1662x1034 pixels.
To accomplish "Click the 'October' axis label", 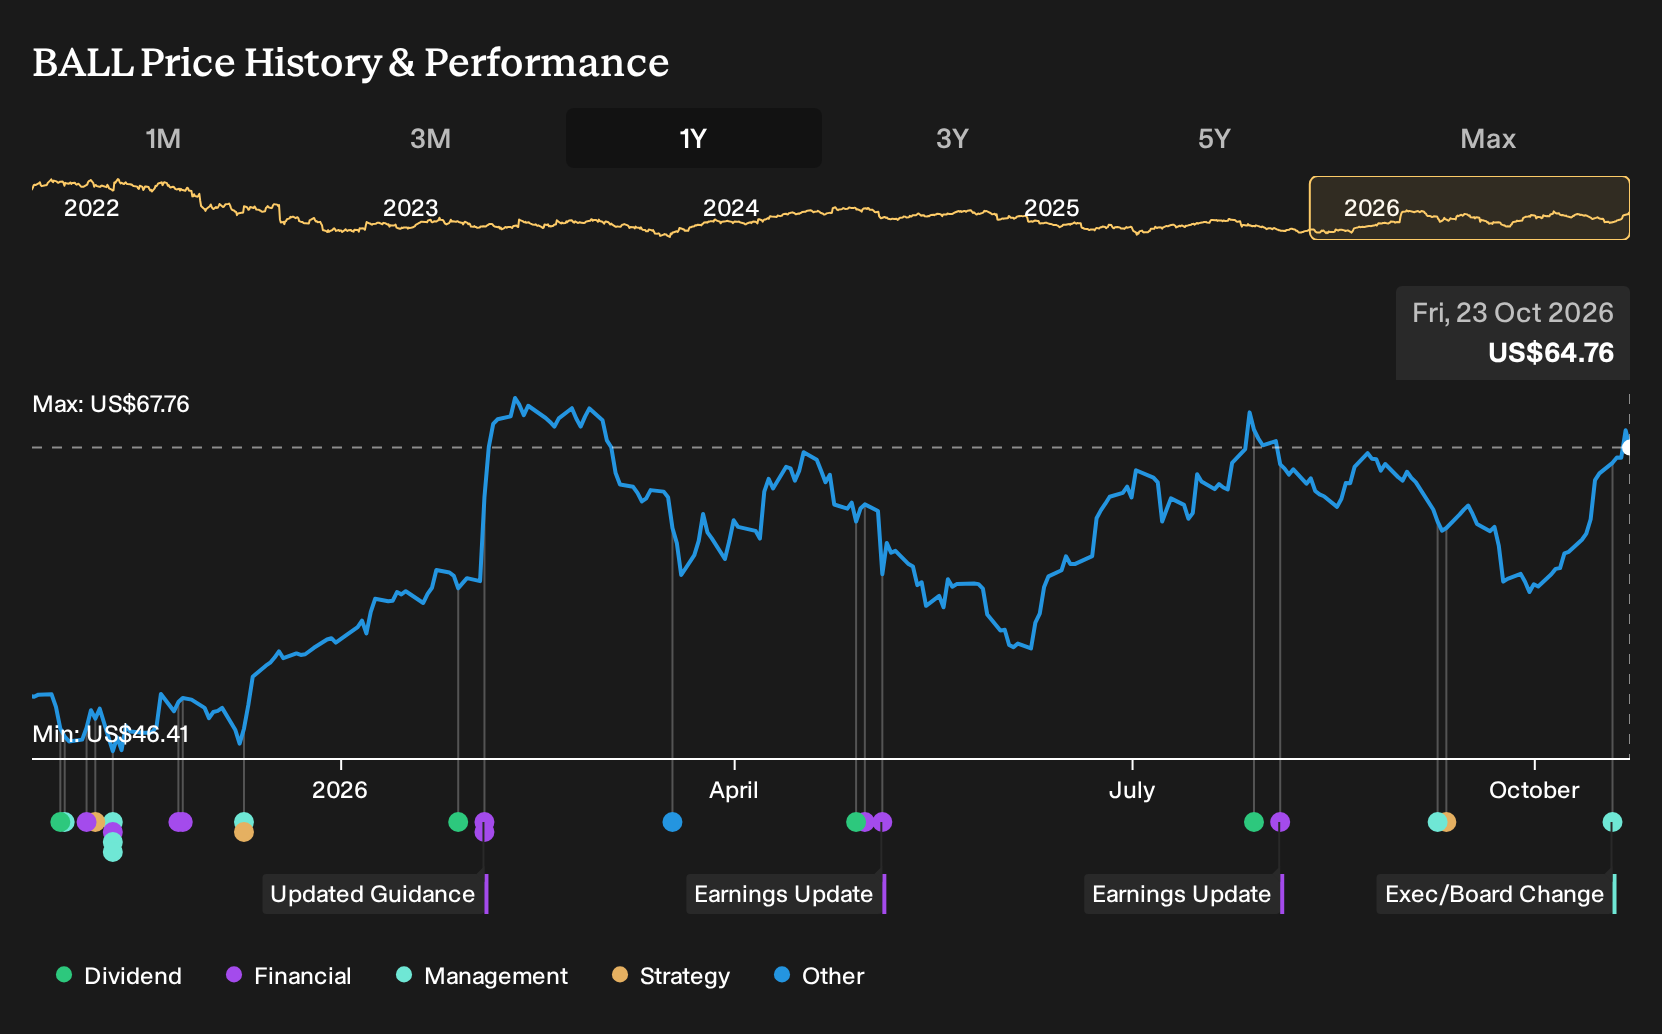I will [1534, 790].
